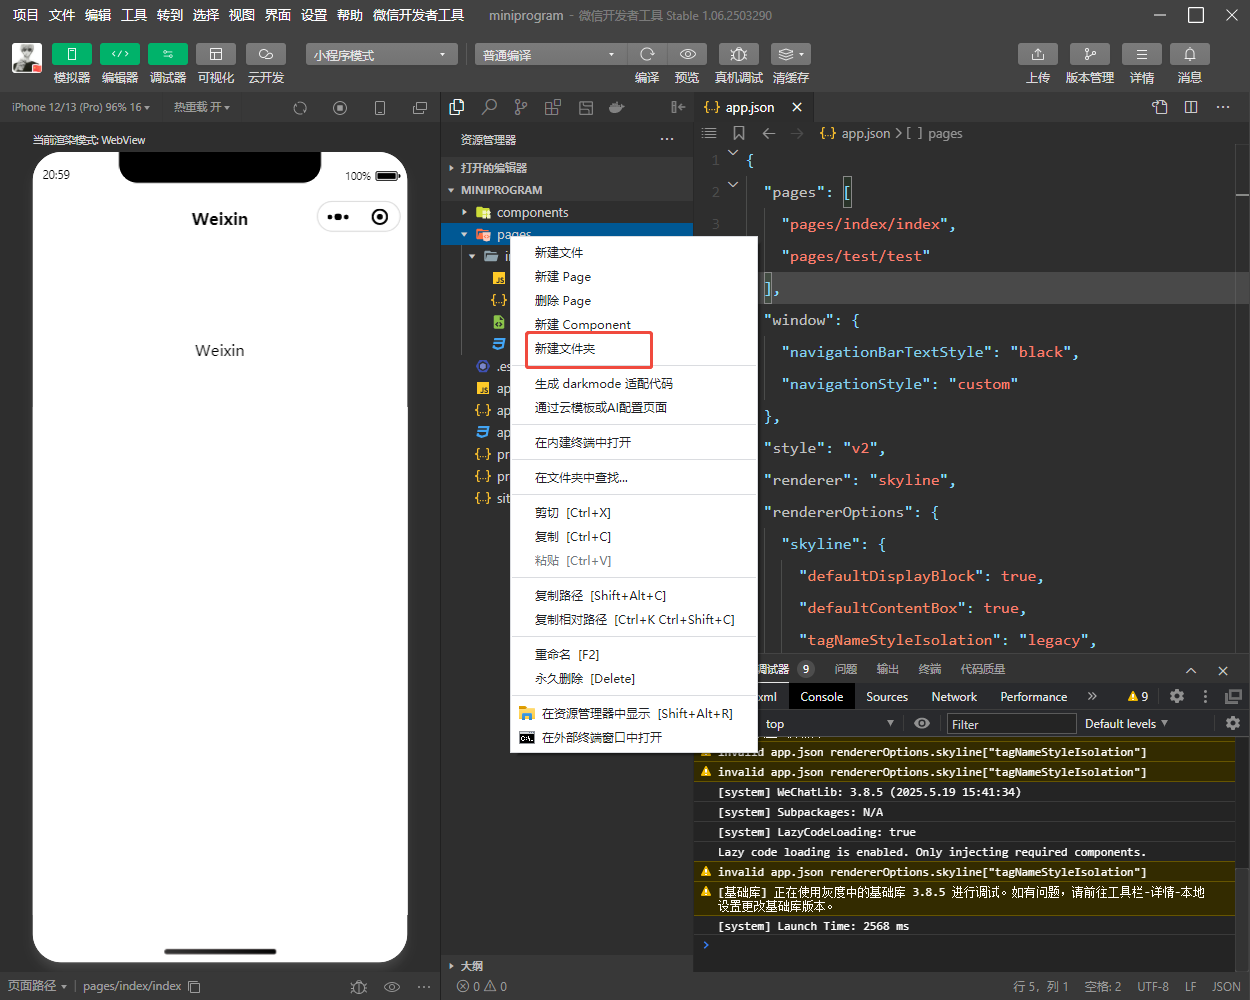Open the devtools settings gear icon
The width and height of the screenshot is (1250, 1000).
1177,696
